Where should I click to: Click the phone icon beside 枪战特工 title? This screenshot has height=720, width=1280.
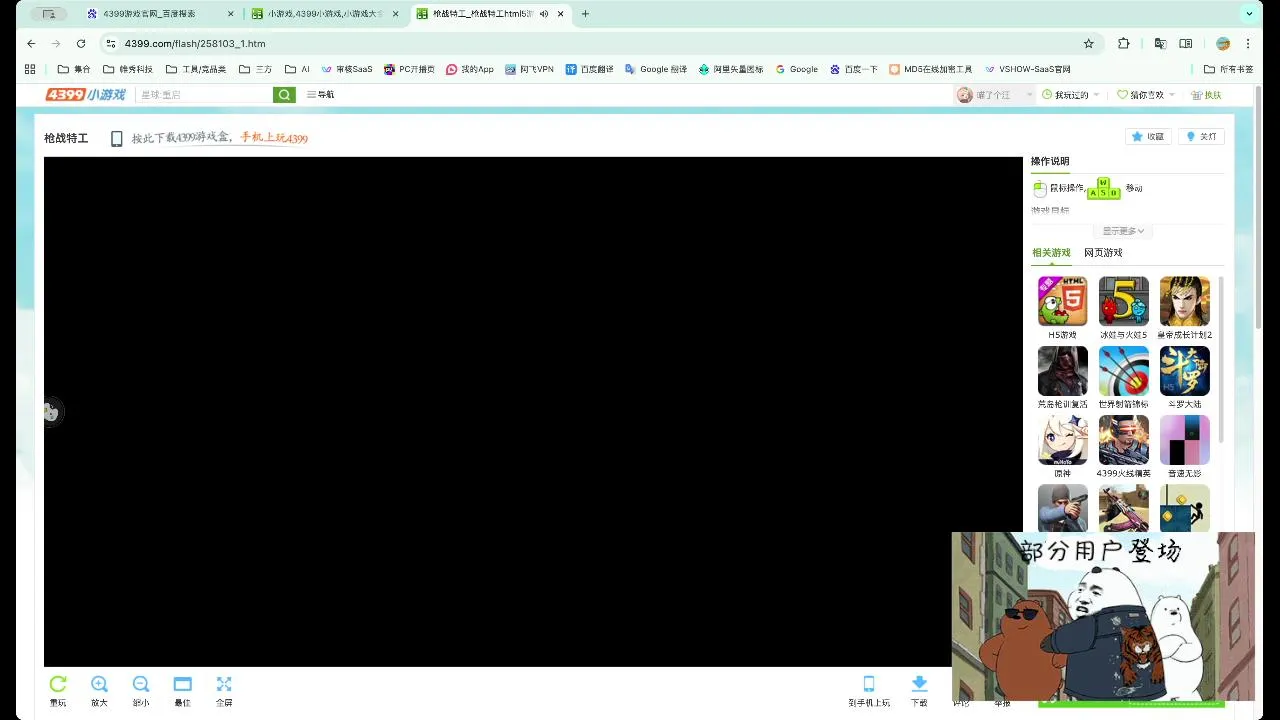point(116,139)
